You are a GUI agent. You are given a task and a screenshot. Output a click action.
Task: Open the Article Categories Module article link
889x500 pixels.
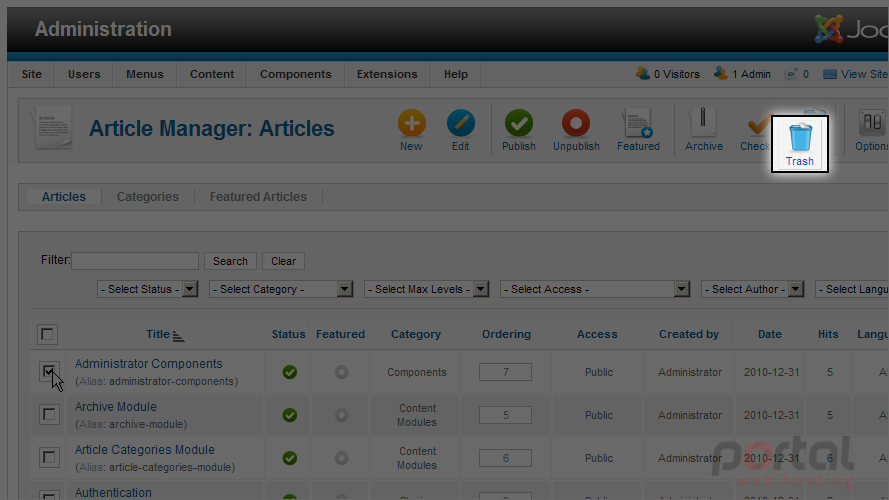(145, 450)
